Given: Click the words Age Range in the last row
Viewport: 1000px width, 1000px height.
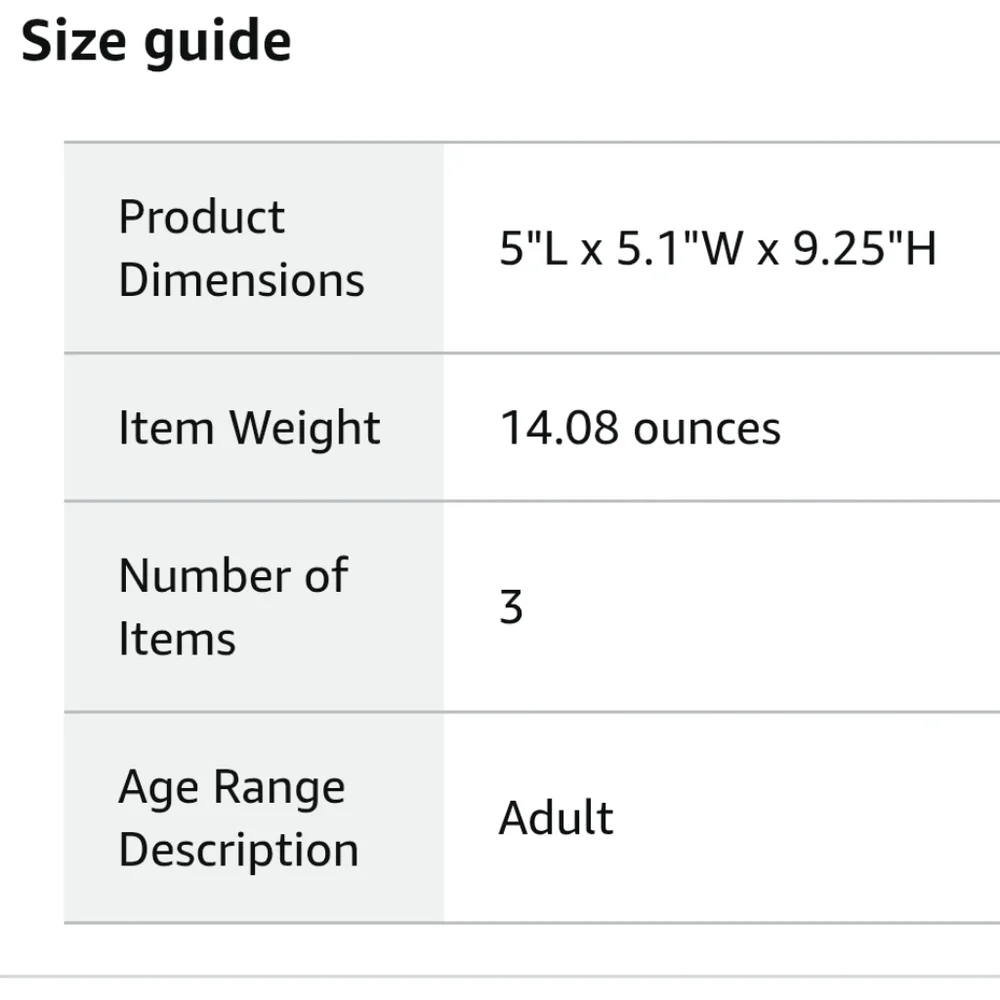Looking at the screenshot, I should [232, 788].
